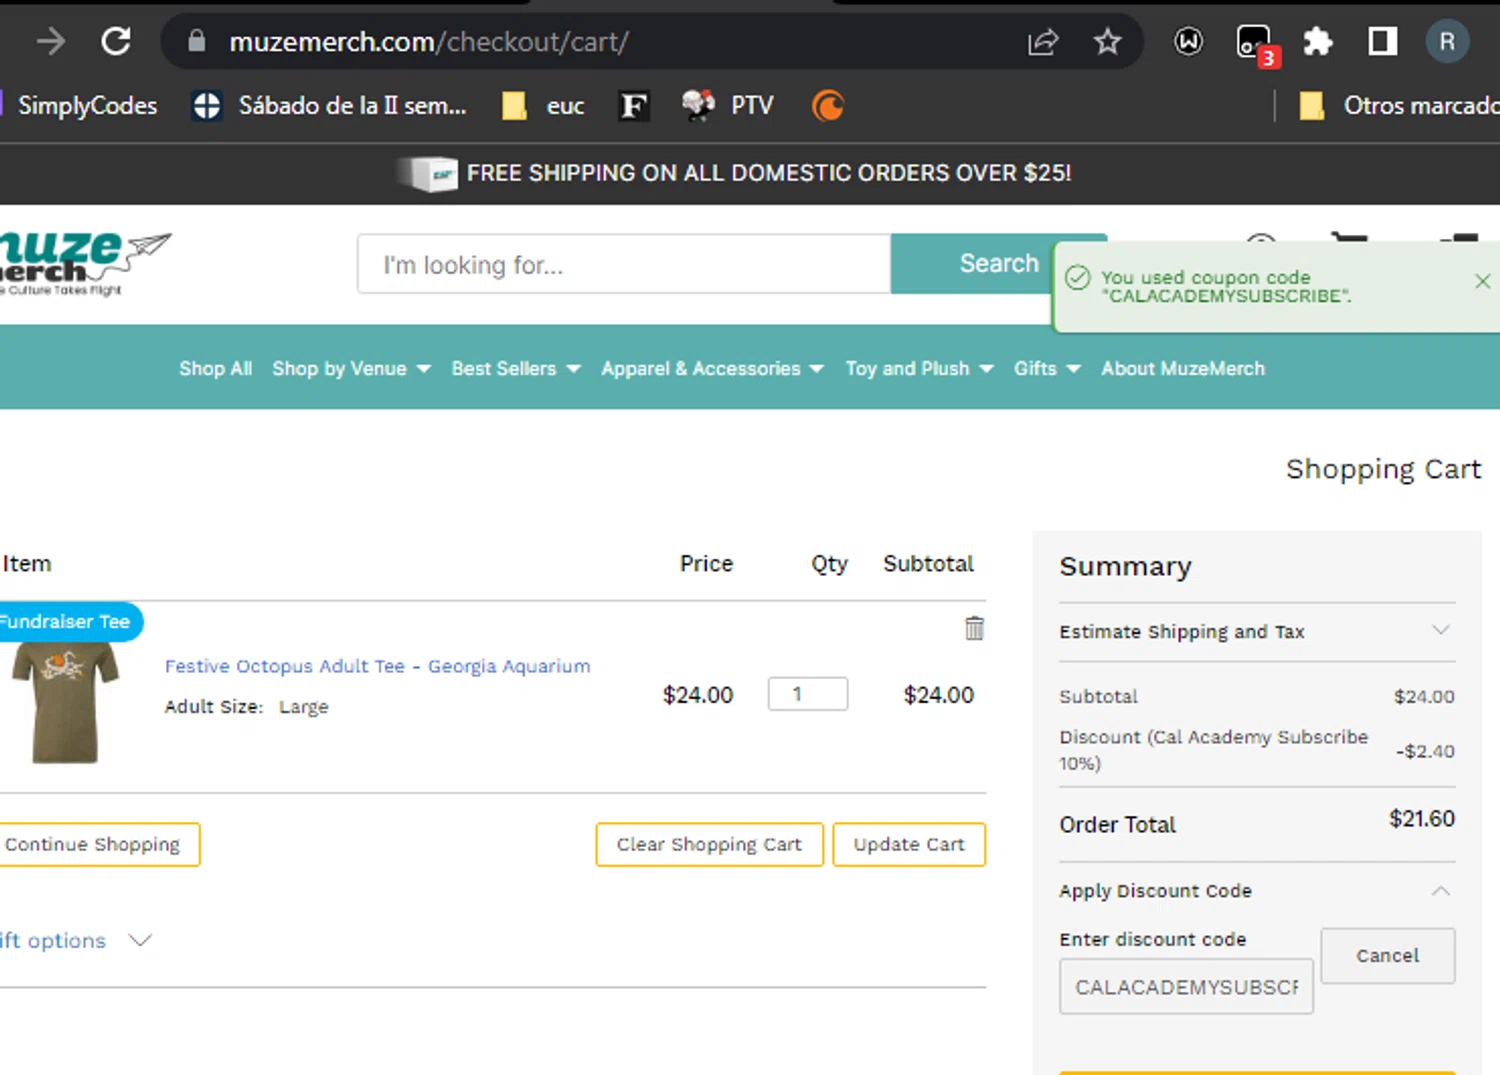Image resolution: width=1500 pixels, height=1075 pixels.
Task: Click the bookmark star icon
Action: point(1107,42)
